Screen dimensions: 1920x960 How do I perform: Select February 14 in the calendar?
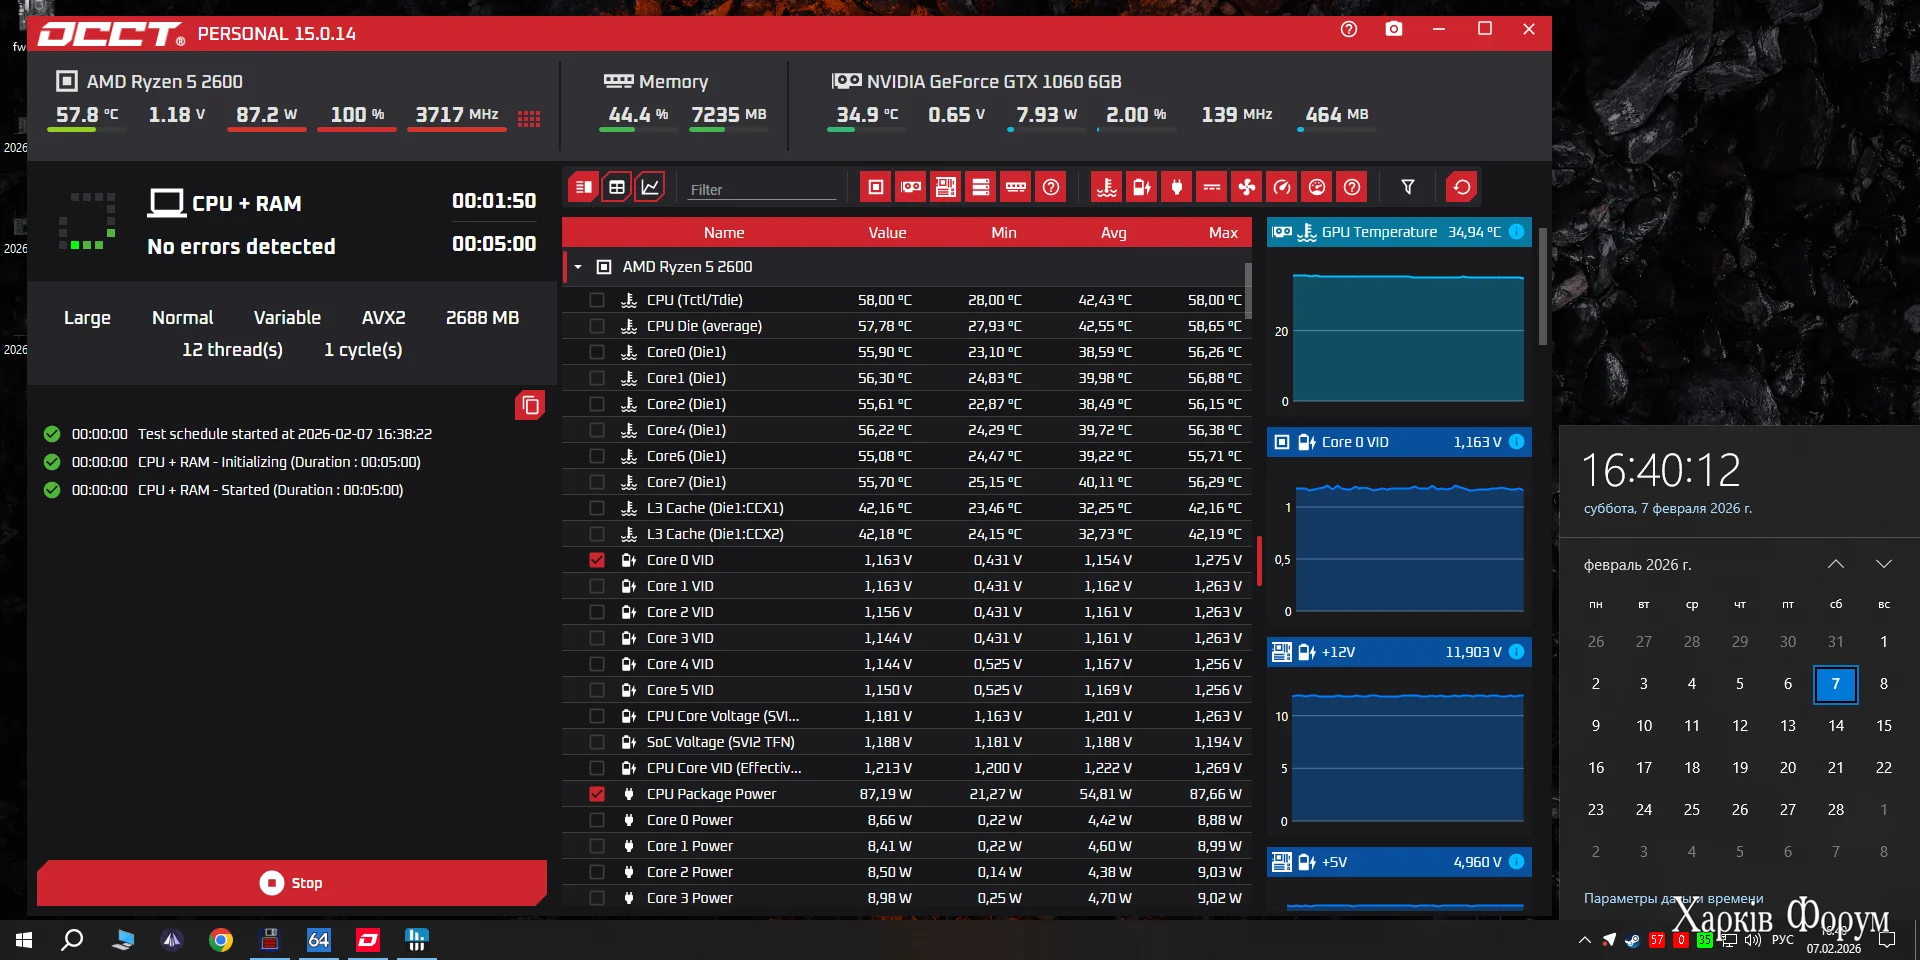click(1836, 726)
